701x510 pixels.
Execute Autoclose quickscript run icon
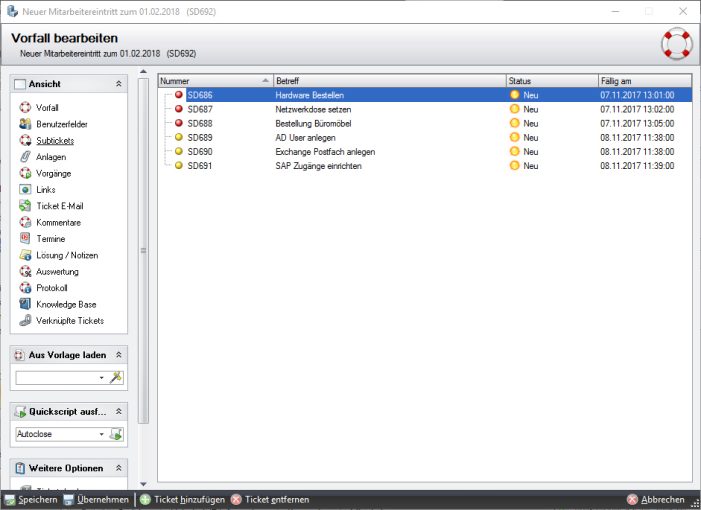pos(116,434)
